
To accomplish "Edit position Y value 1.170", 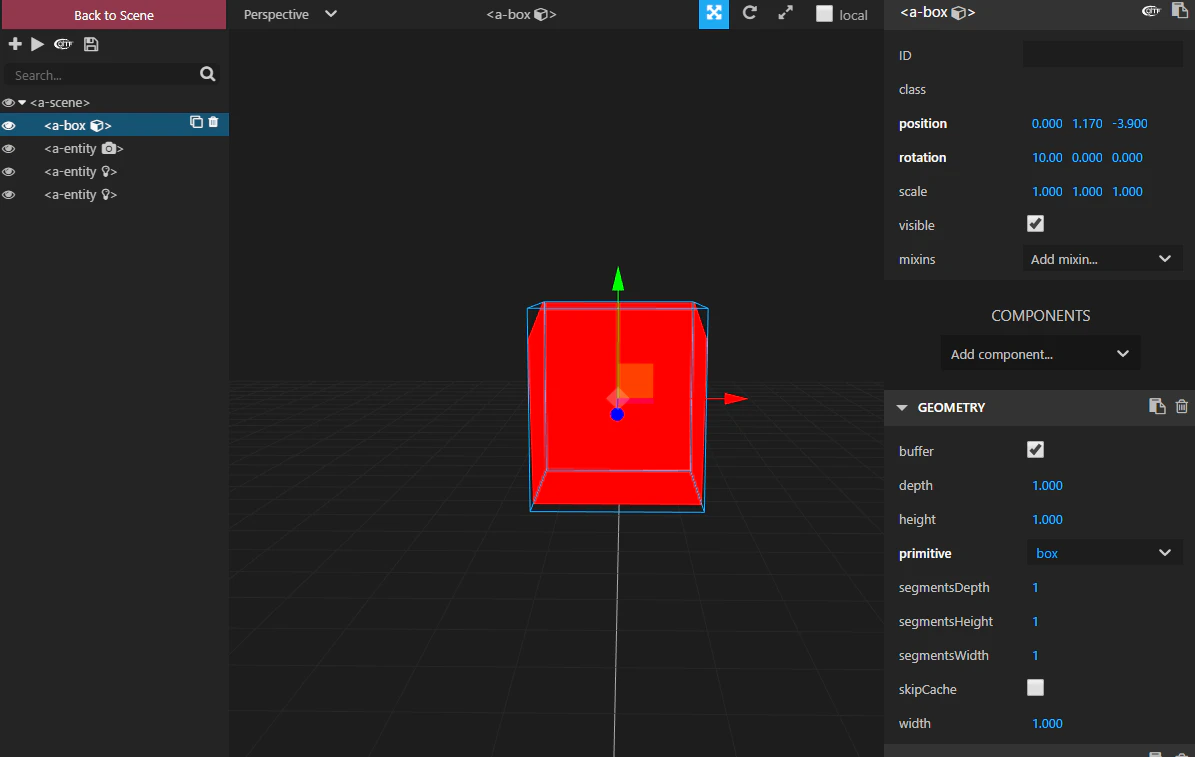I will pyautogui.click(x=1087, y=123).
